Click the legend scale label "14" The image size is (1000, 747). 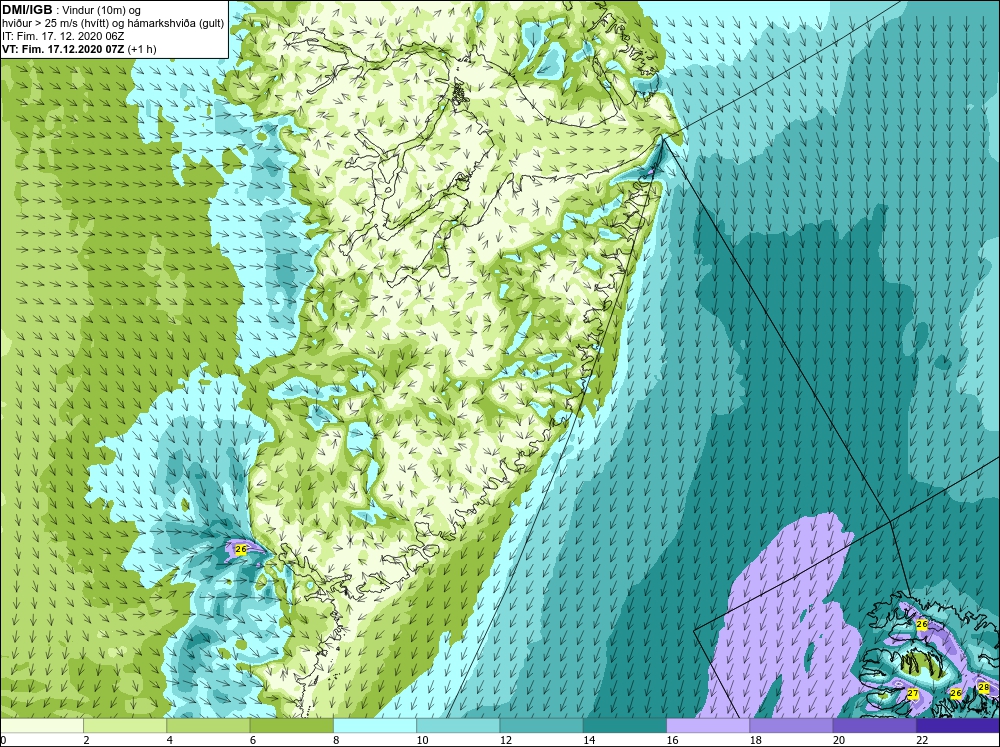pos(589,740)
